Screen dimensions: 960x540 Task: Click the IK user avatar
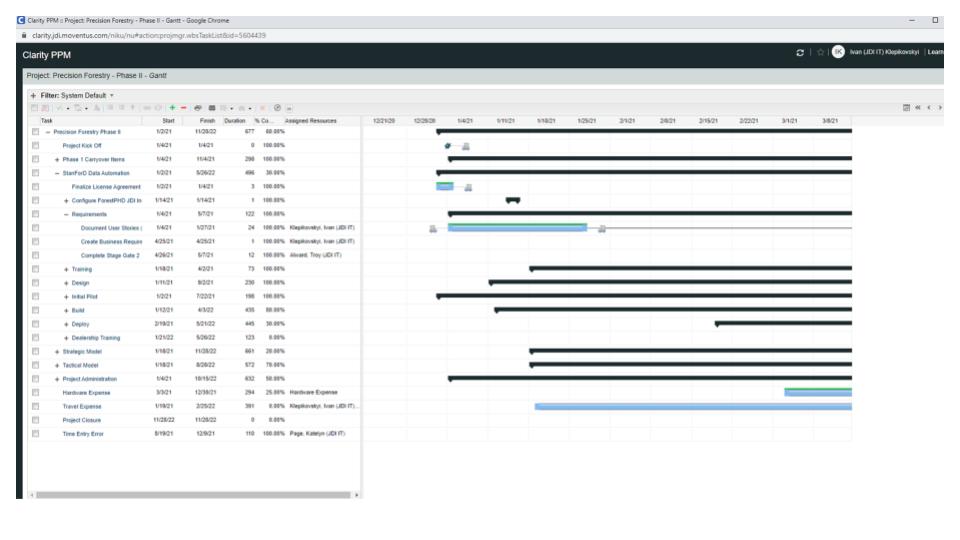(x=838, y=52)
